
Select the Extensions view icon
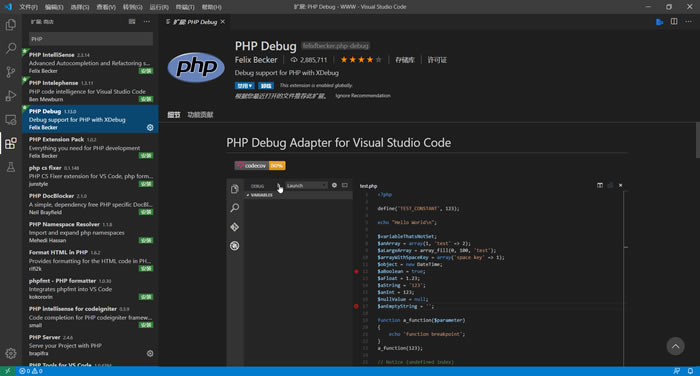pos(11,143)
